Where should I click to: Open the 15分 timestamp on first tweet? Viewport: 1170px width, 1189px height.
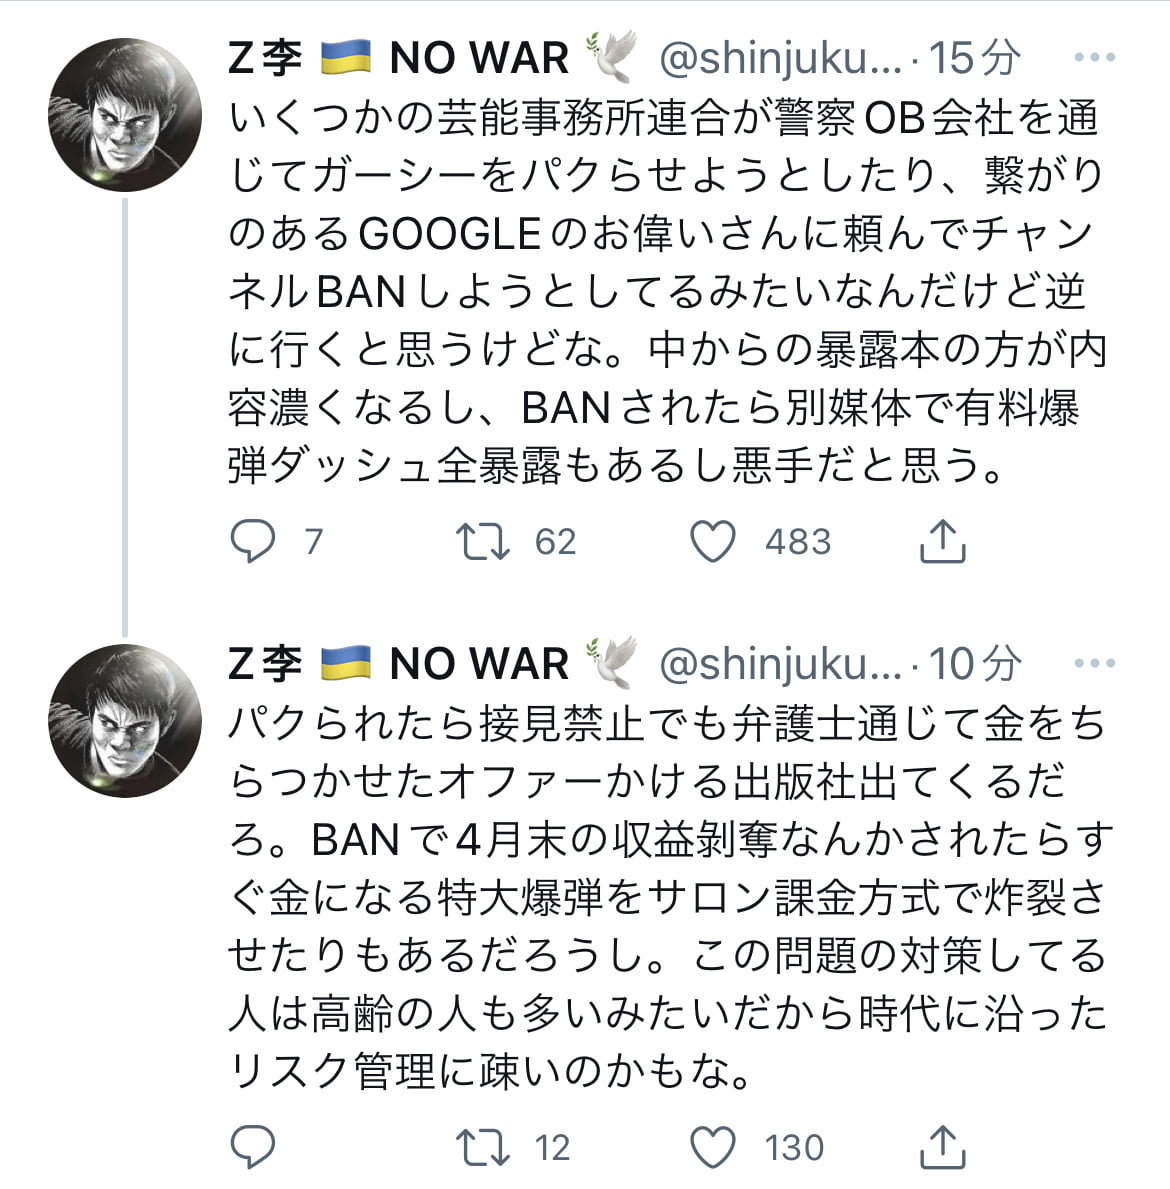[975, 58]
